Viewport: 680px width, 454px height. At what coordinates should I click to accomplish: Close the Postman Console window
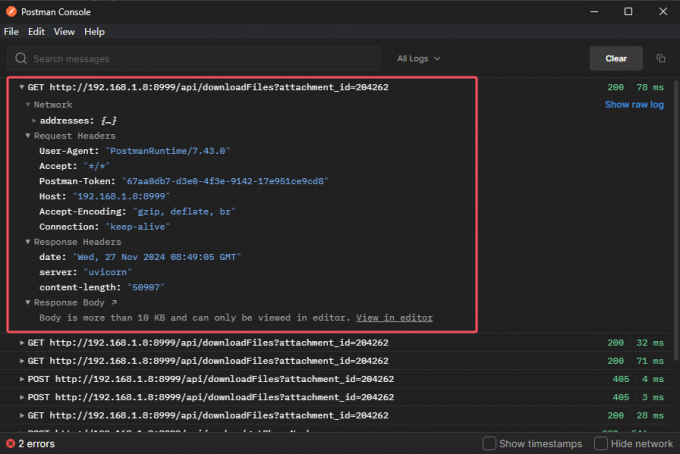(x=663, y=12)
